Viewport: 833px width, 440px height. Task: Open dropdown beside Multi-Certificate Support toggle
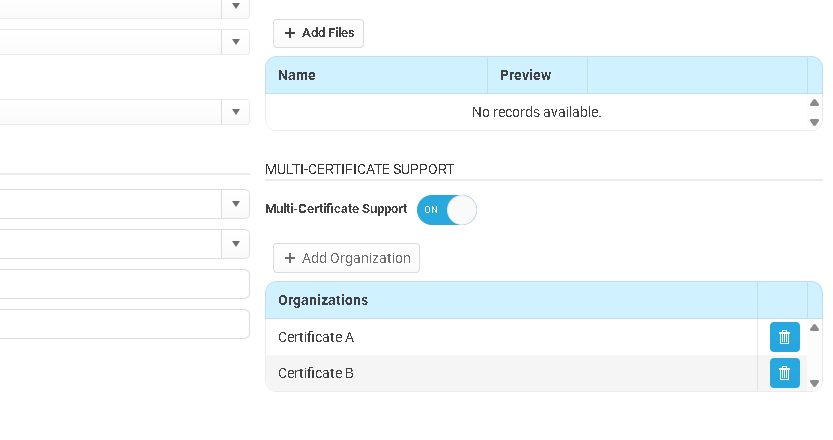[x=236, y=204]
